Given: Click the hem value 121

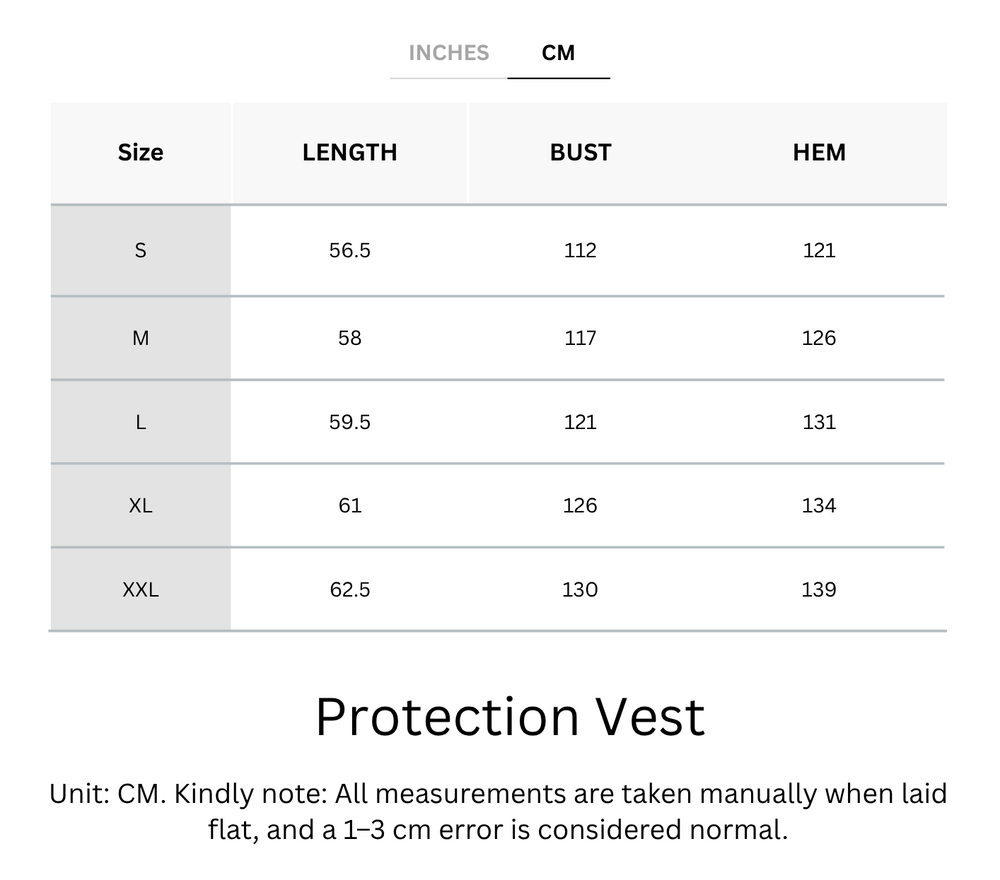Looking at the screenshot, I should [819, 251].
